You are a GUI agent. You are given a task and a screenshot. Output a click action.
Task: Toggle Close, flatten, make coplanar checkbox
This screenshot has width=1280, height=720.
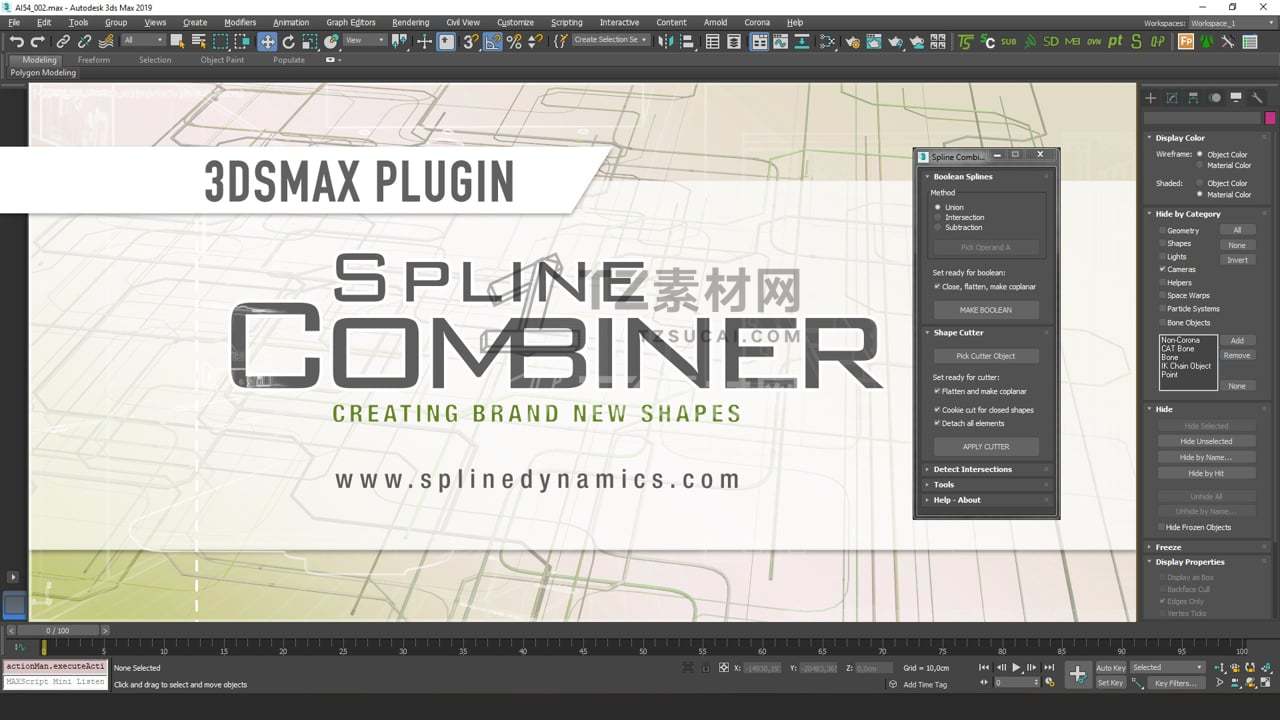[937, 287]
